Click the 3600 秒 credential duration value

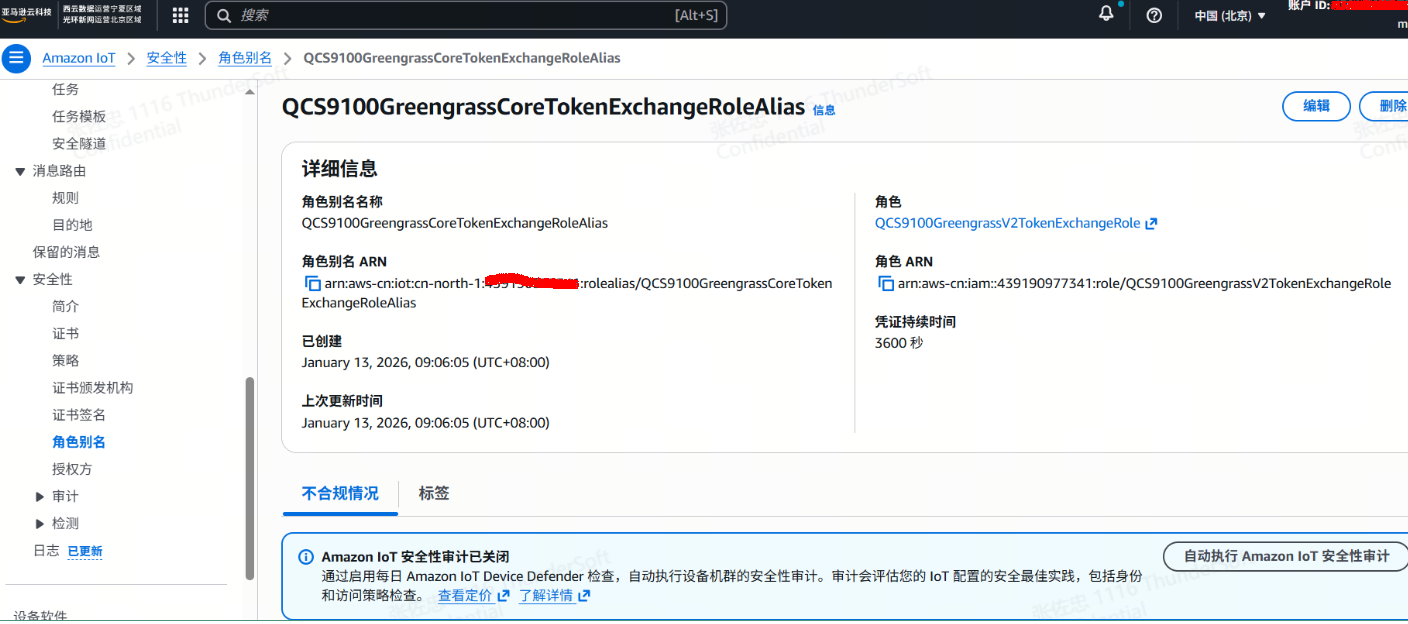tap(898, 343)
